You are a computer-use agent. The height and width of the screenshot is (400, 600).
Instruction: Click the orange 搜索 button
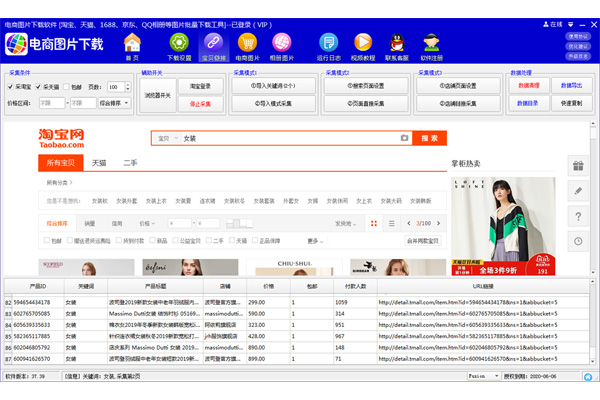(x=428, y=138)
